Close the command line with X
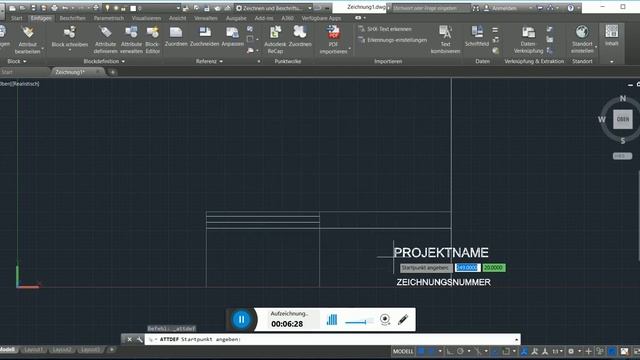Viewport: 640px width, 360px height. pos(129,339)
